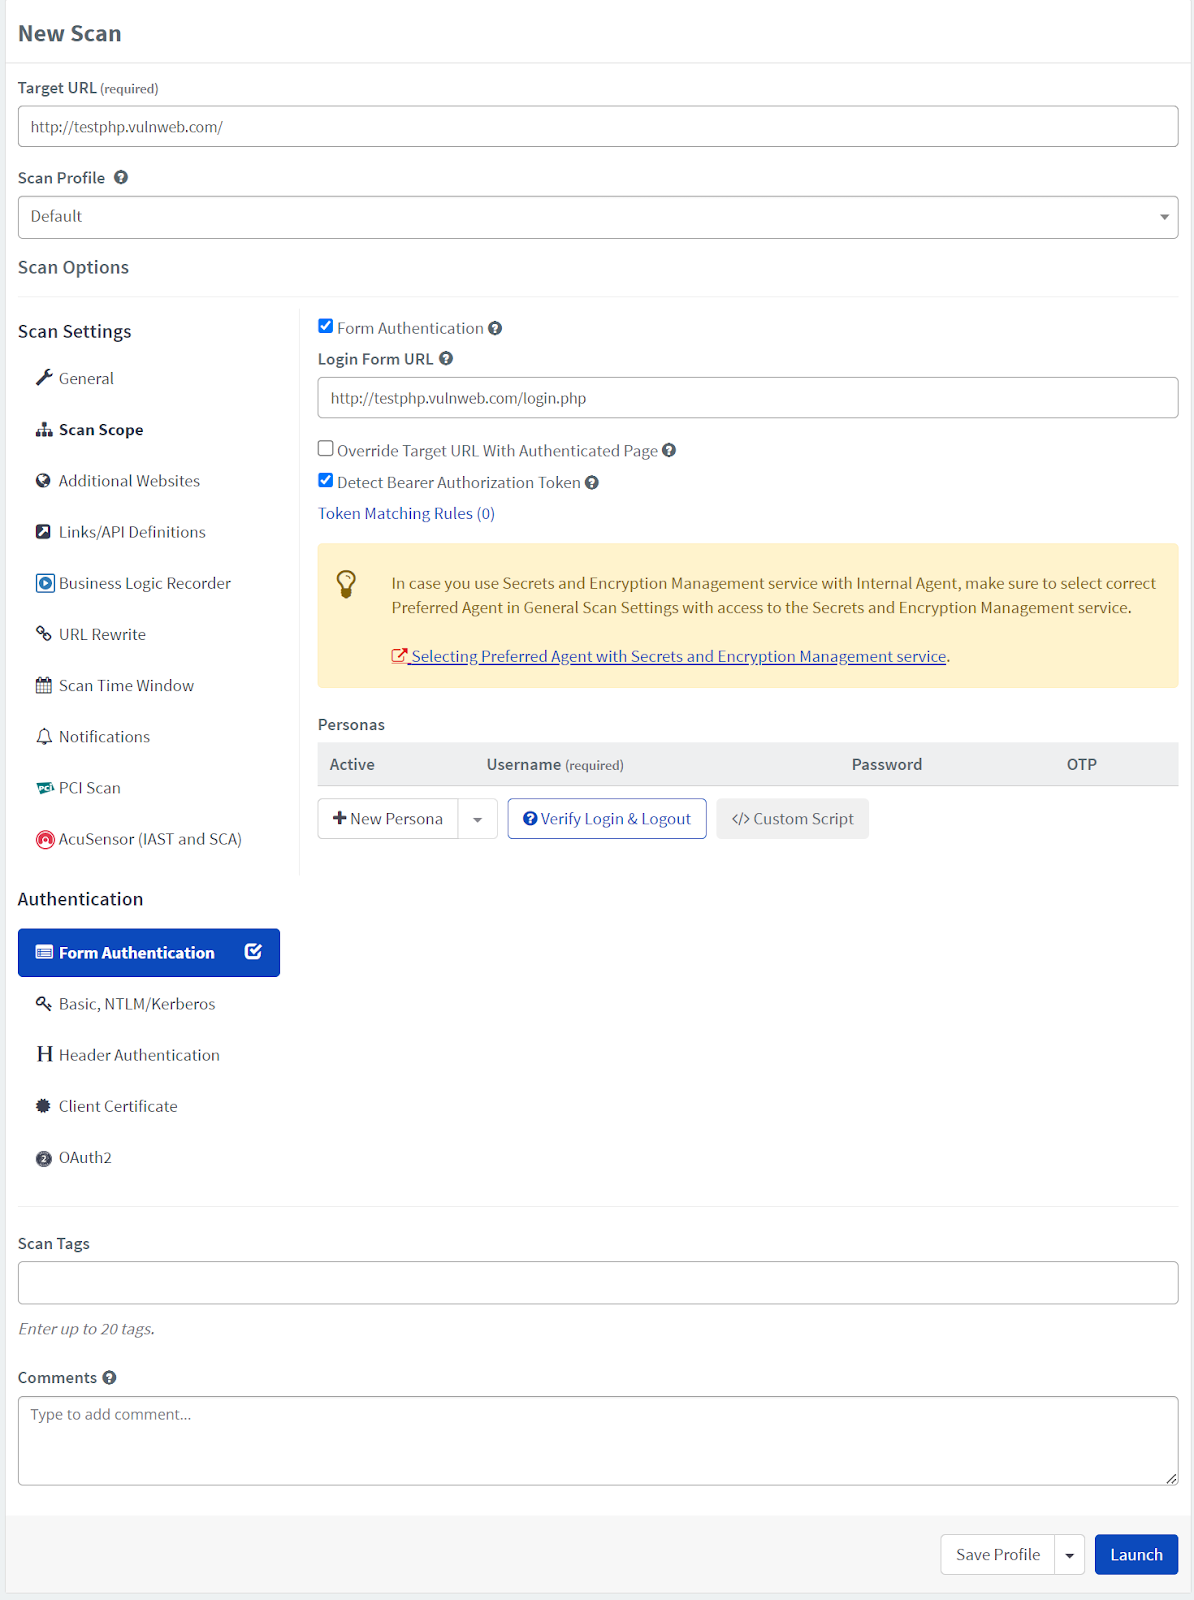Click the Client Certificate badge icon

click(x=43, y=1106)
